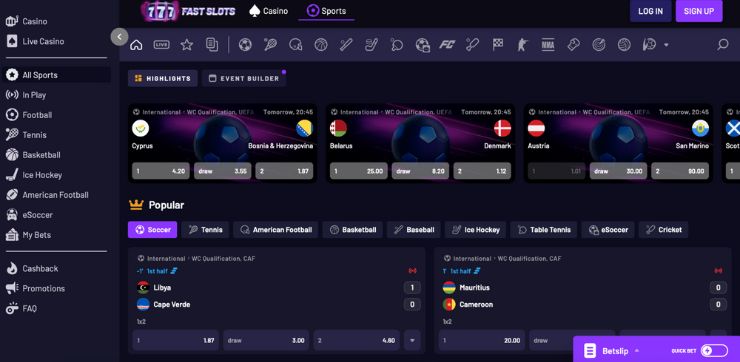Image resolution: width=740 pixels, height=362 pixels.
Task: Click the SIGN UP button
Action: [x=699, y=11]
